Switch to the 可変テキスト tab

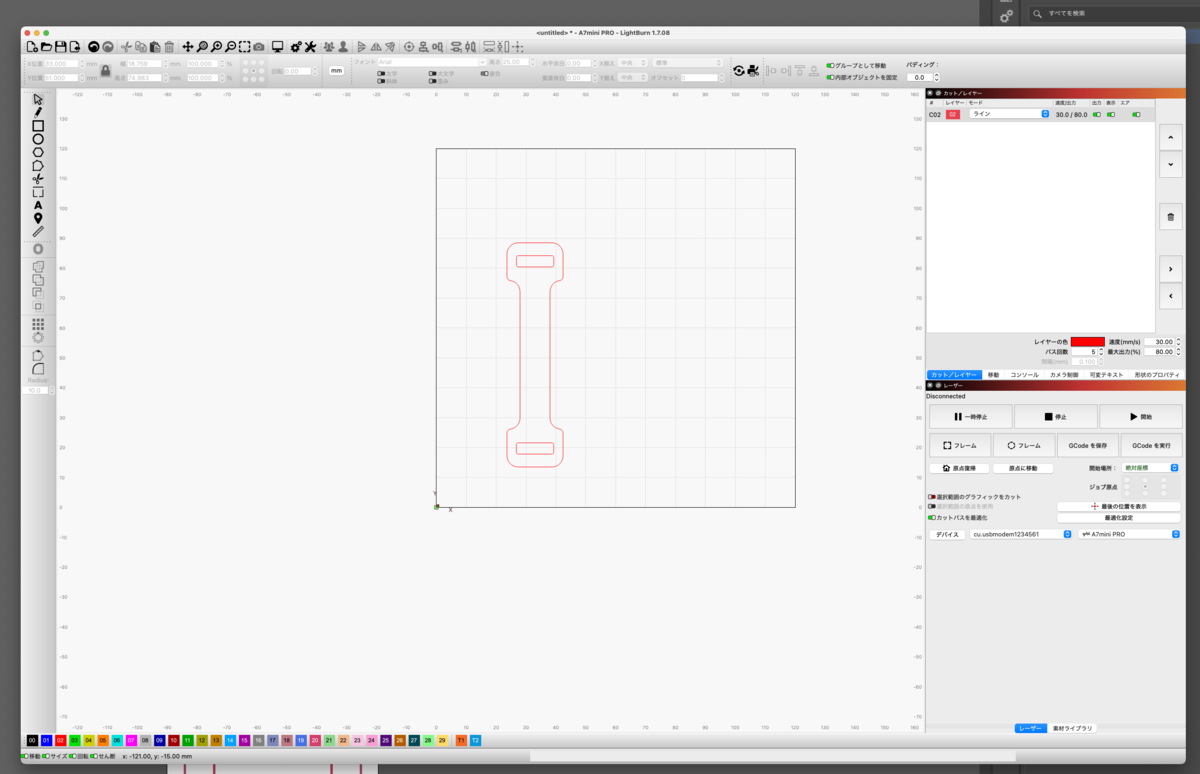tap(1107, 374)
